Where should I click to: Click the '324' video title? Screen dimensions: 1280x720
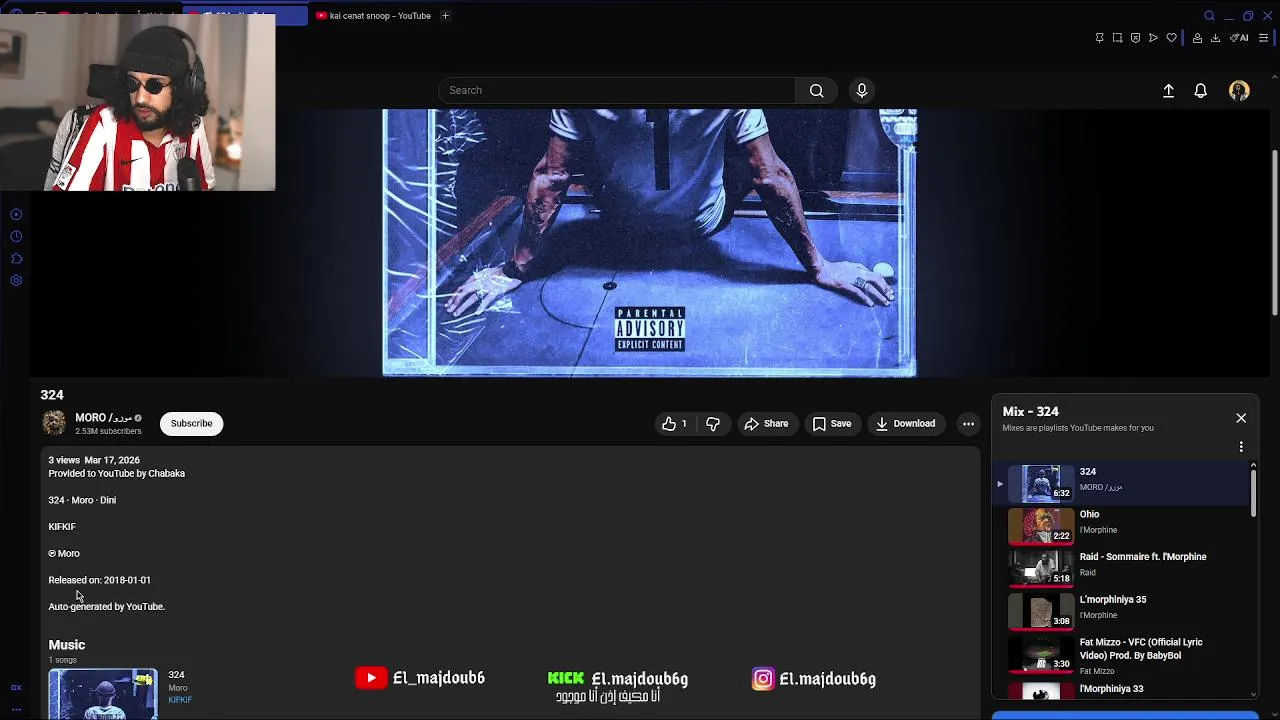pos(52,395)
